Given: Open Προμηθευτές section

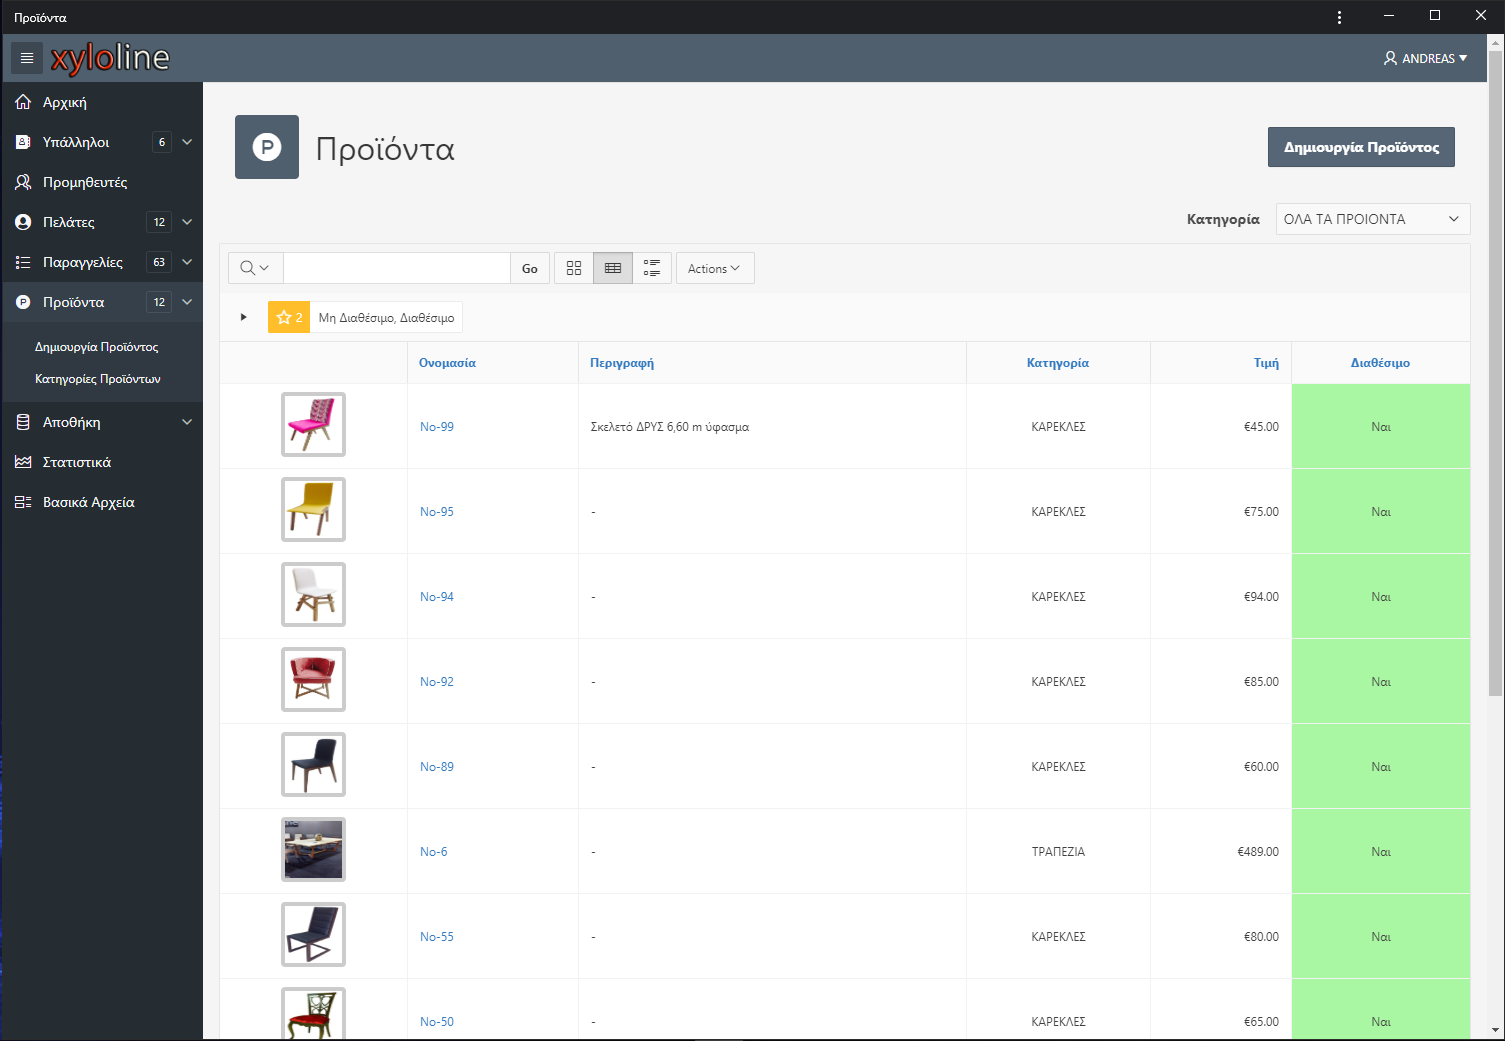Looking at the screenshot, I should click(85, 182).
